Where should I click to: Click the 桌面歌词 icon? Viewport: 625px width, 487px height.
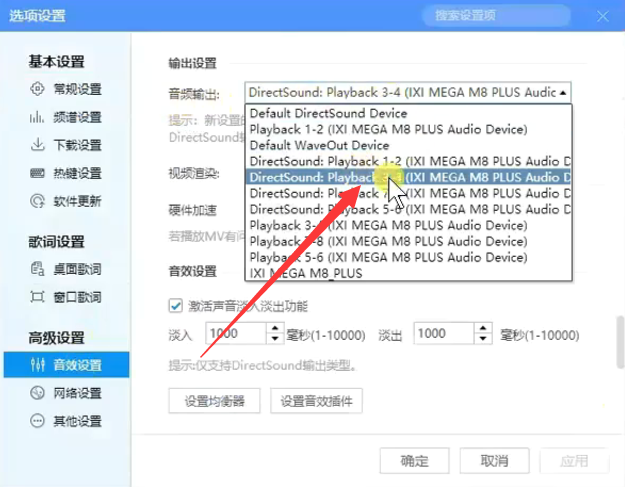pos(37,269)
